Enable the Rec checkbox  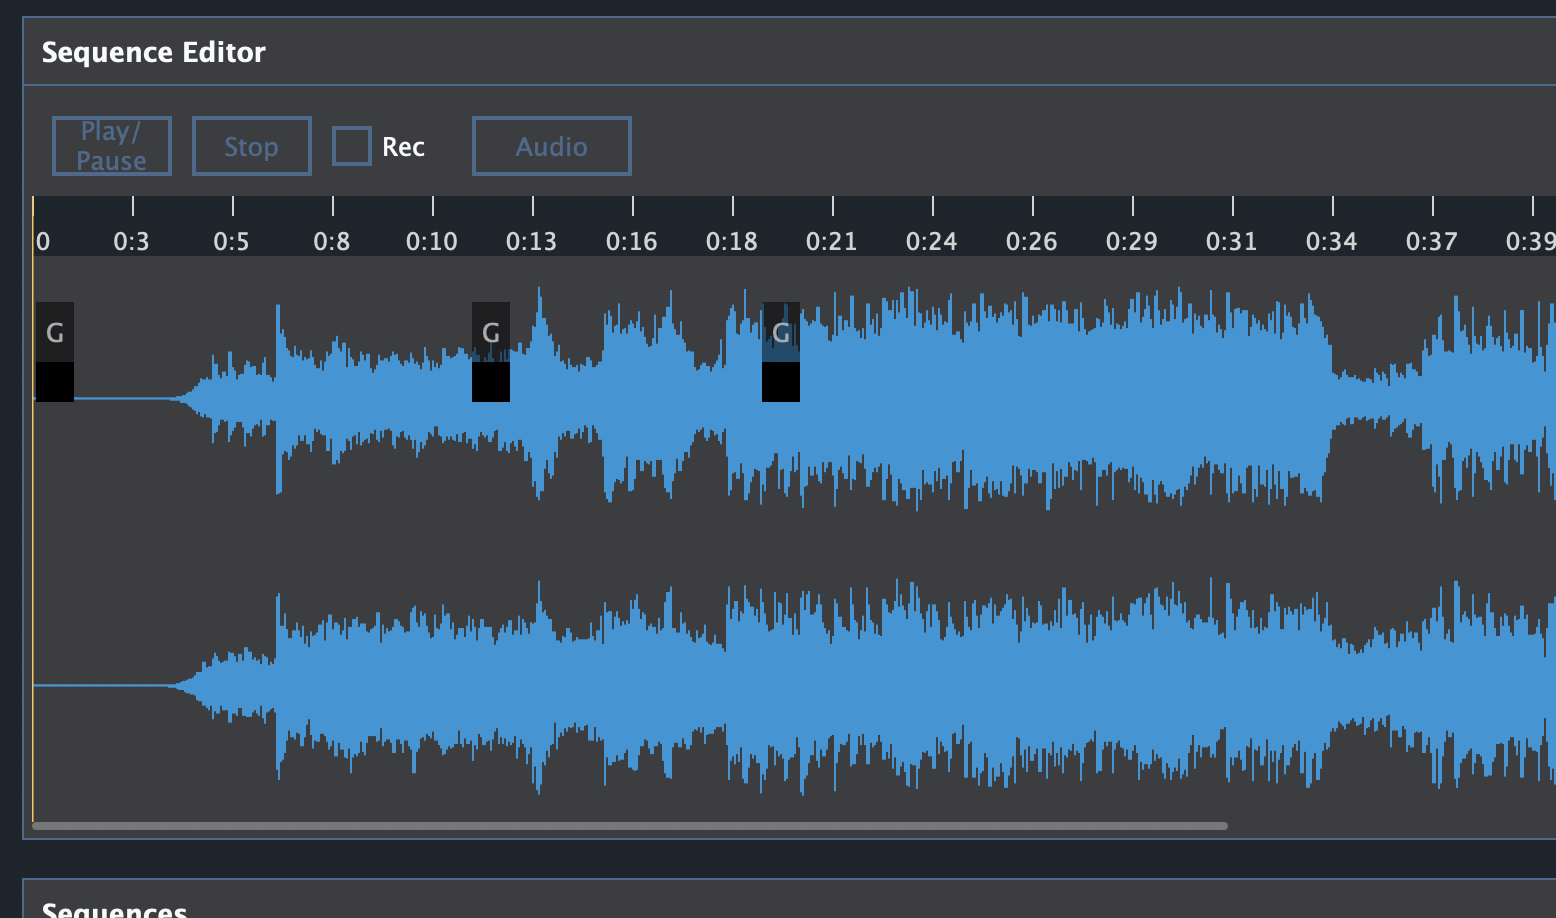click(x=351, y=146)
